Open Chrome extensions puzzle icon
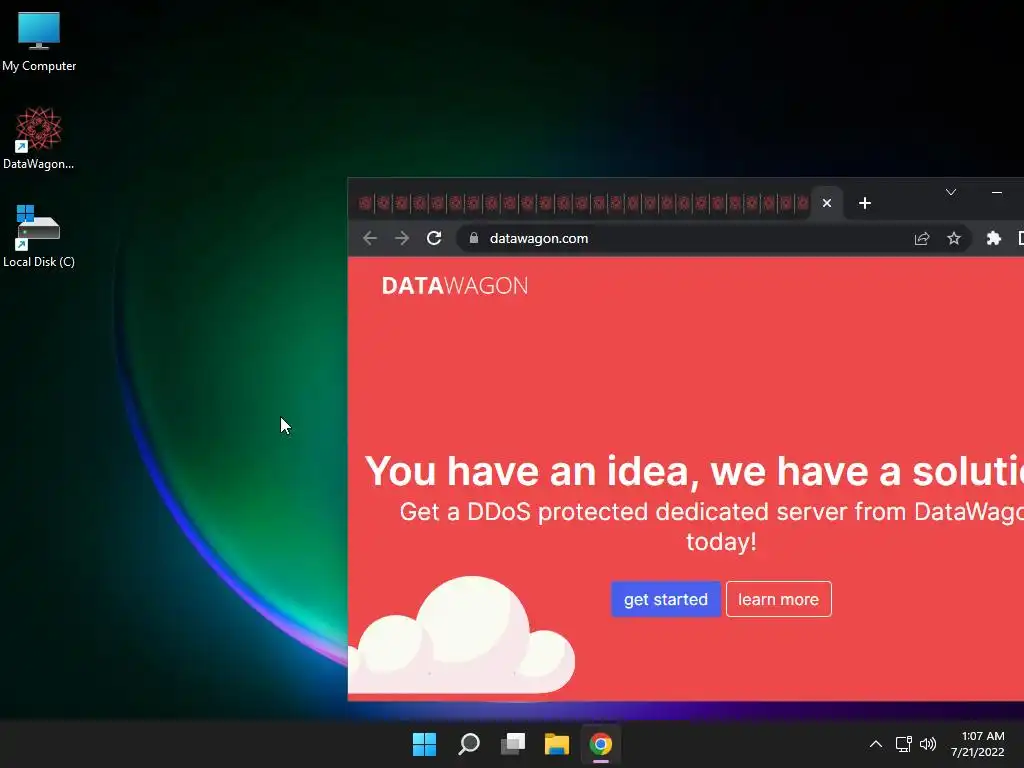The width and height of the screenshot is (1024, 768). pyautogui.click(x=993, y=238)
